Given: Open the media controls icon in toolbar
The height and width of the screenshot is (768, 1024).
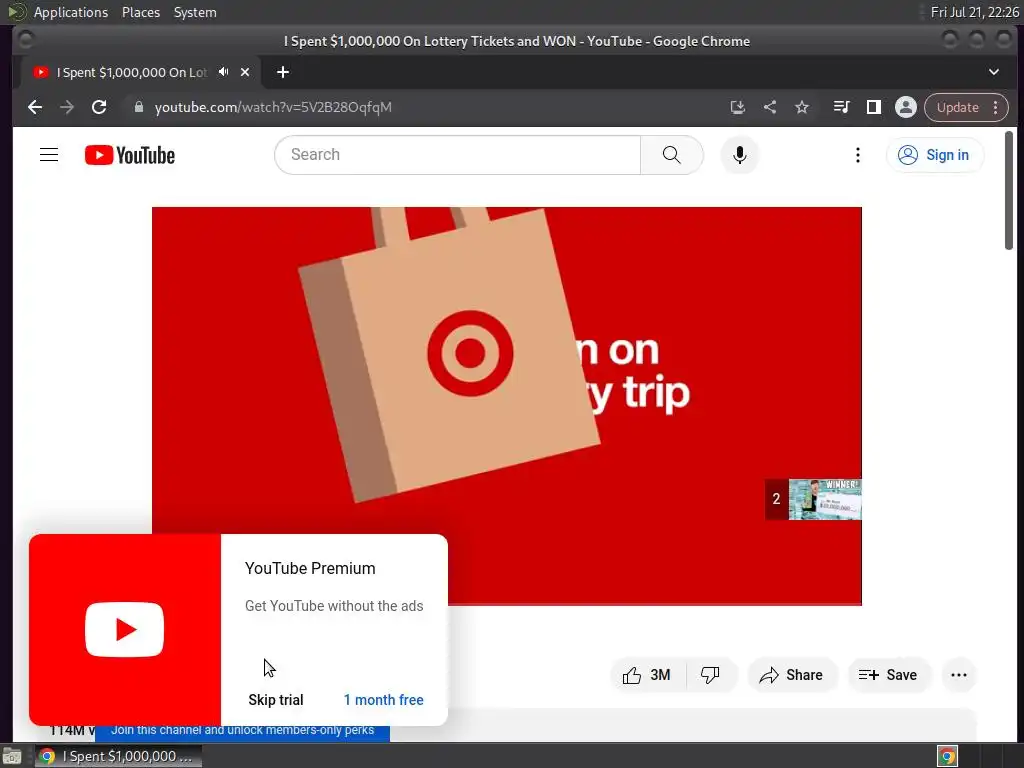Looking at the screenshot, I should click(x=842, y=107).
